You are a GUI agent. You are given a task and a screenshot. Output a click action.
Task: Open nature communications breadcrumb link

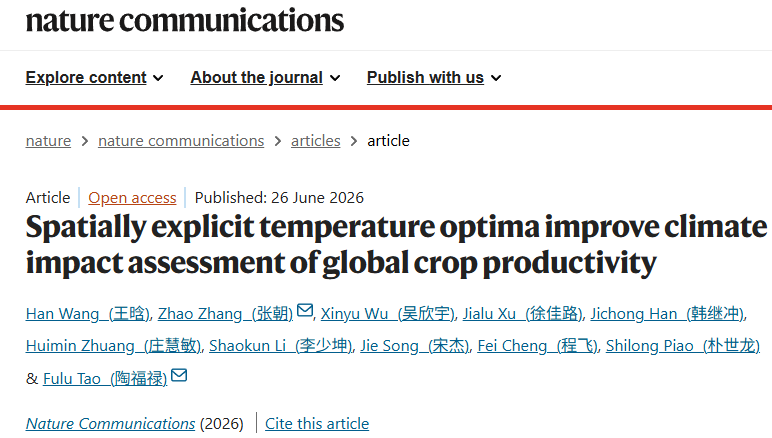[181, 141]
